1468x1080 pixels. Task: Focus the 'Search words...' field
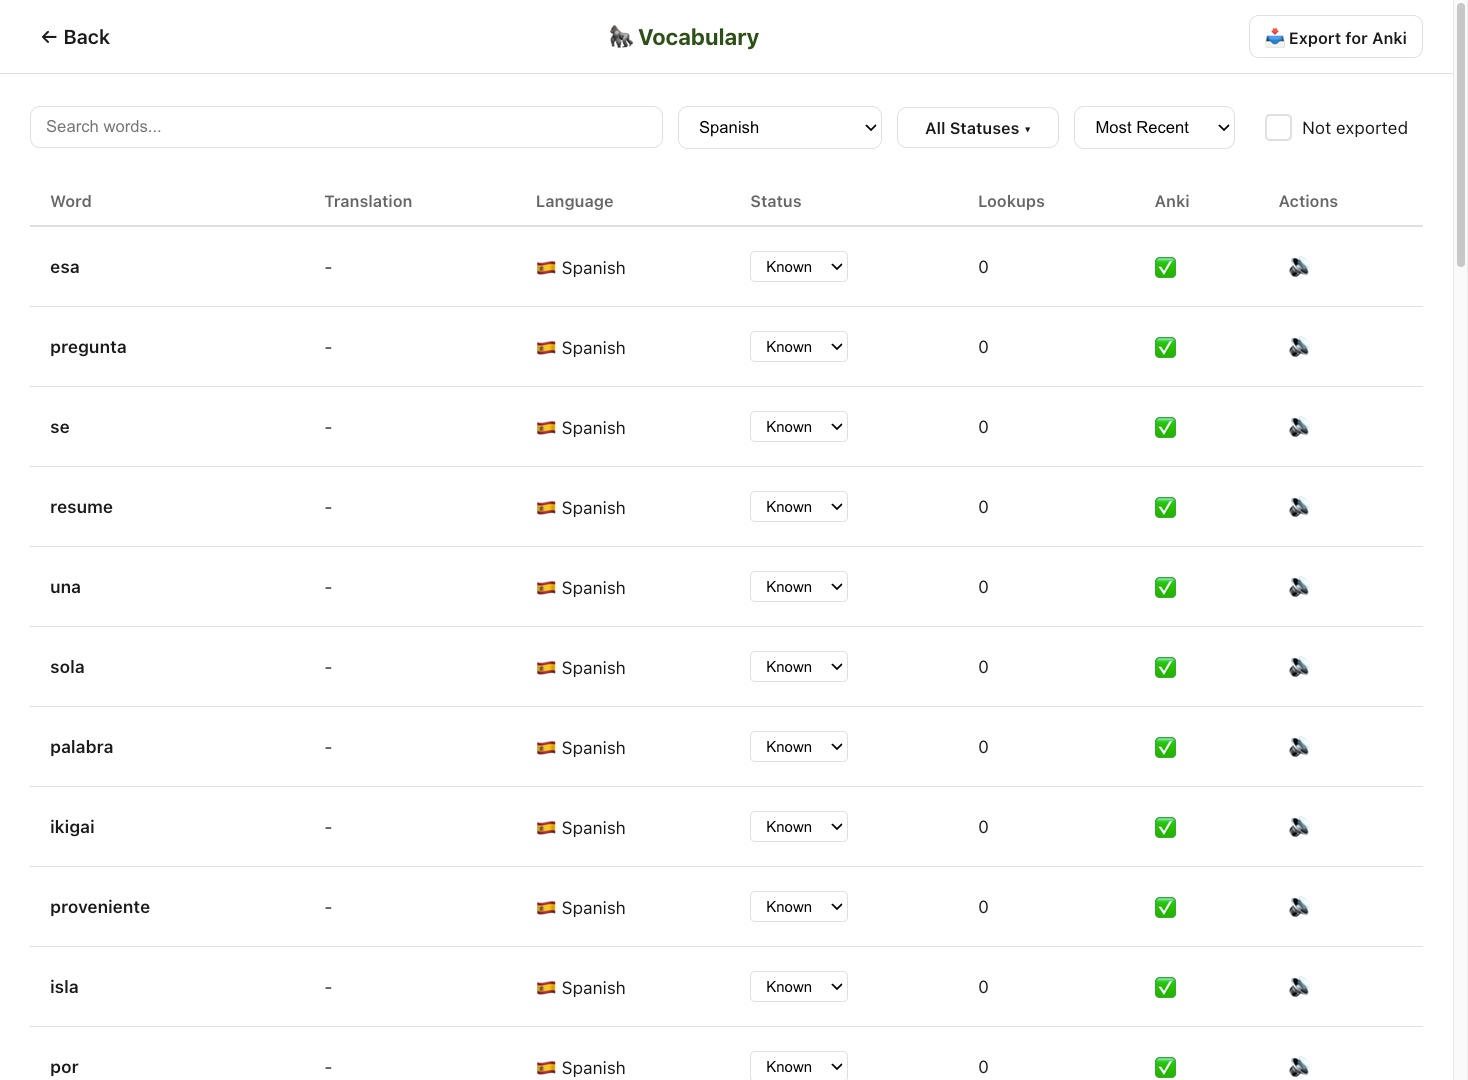(x=346, y=127)
